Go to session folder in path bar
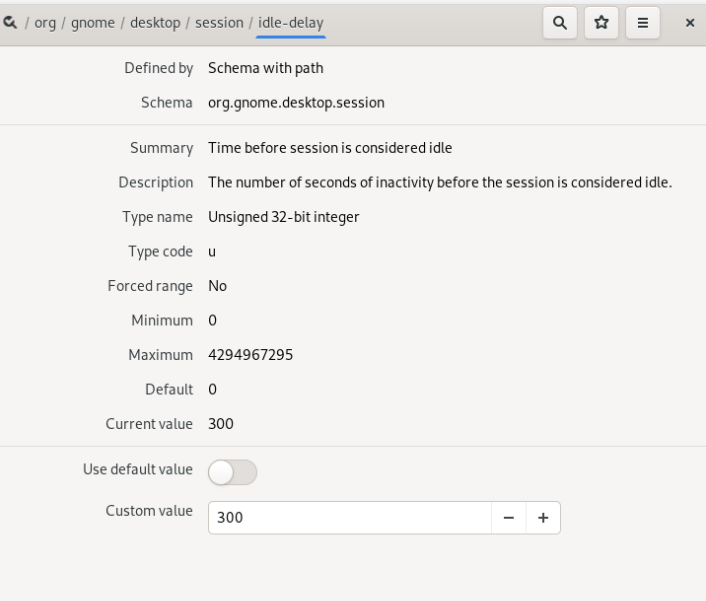Screen dimensions: 706x601 (219, 23)
